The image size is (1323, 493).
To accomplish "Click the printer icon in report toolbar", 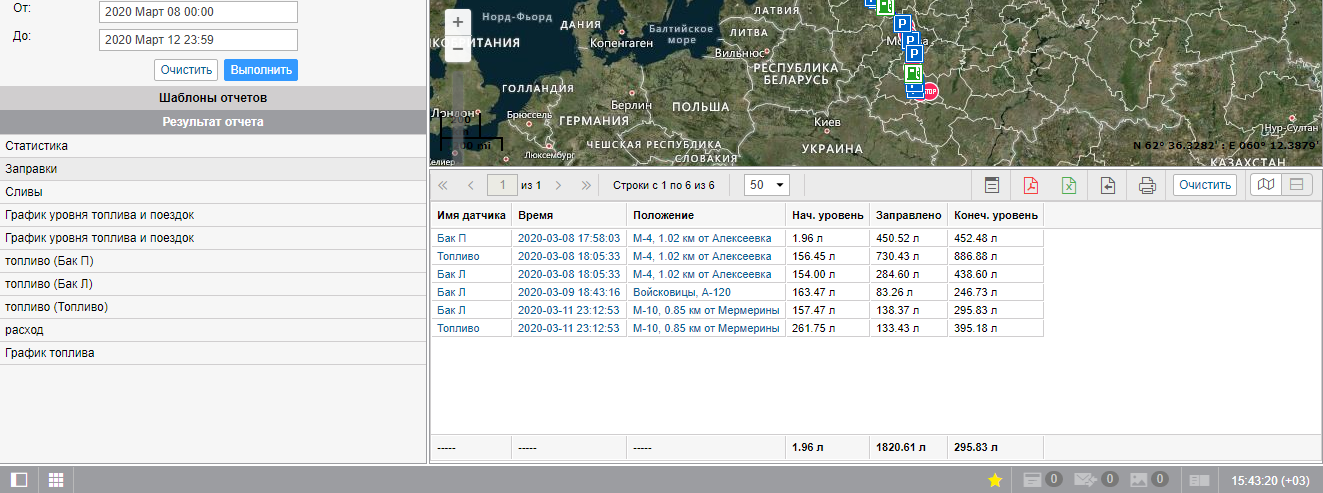I will [x=1147, y=185].
